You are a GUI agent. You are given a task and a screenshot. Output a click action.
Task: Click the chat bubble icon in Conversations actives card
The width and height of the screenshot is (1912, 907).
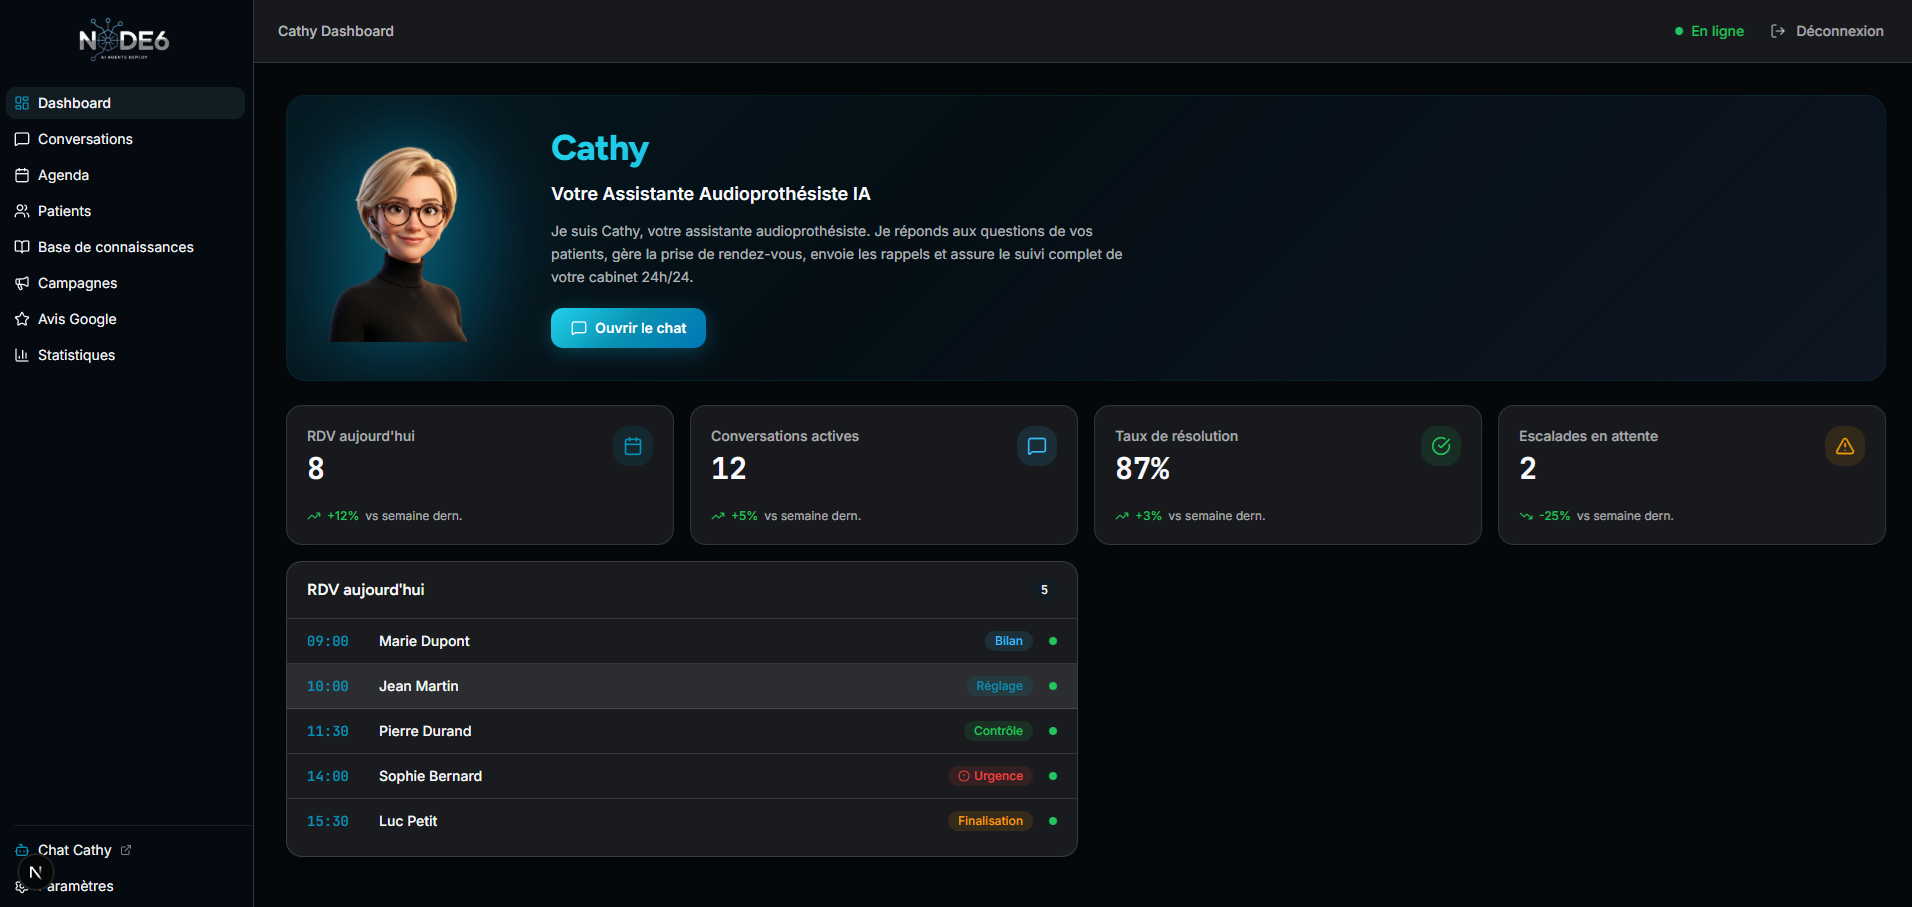(1037, 446)
